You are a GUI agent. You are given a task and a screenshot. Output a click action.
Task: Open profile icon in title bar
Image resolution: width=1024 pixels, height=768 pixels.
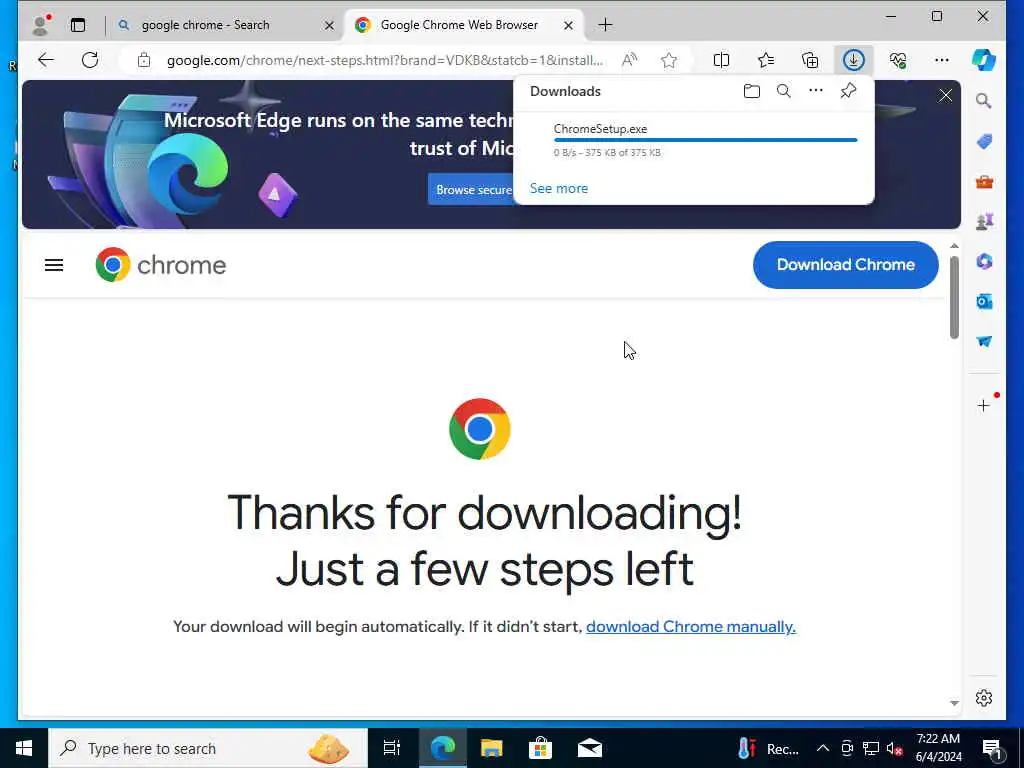coord(40,25)
